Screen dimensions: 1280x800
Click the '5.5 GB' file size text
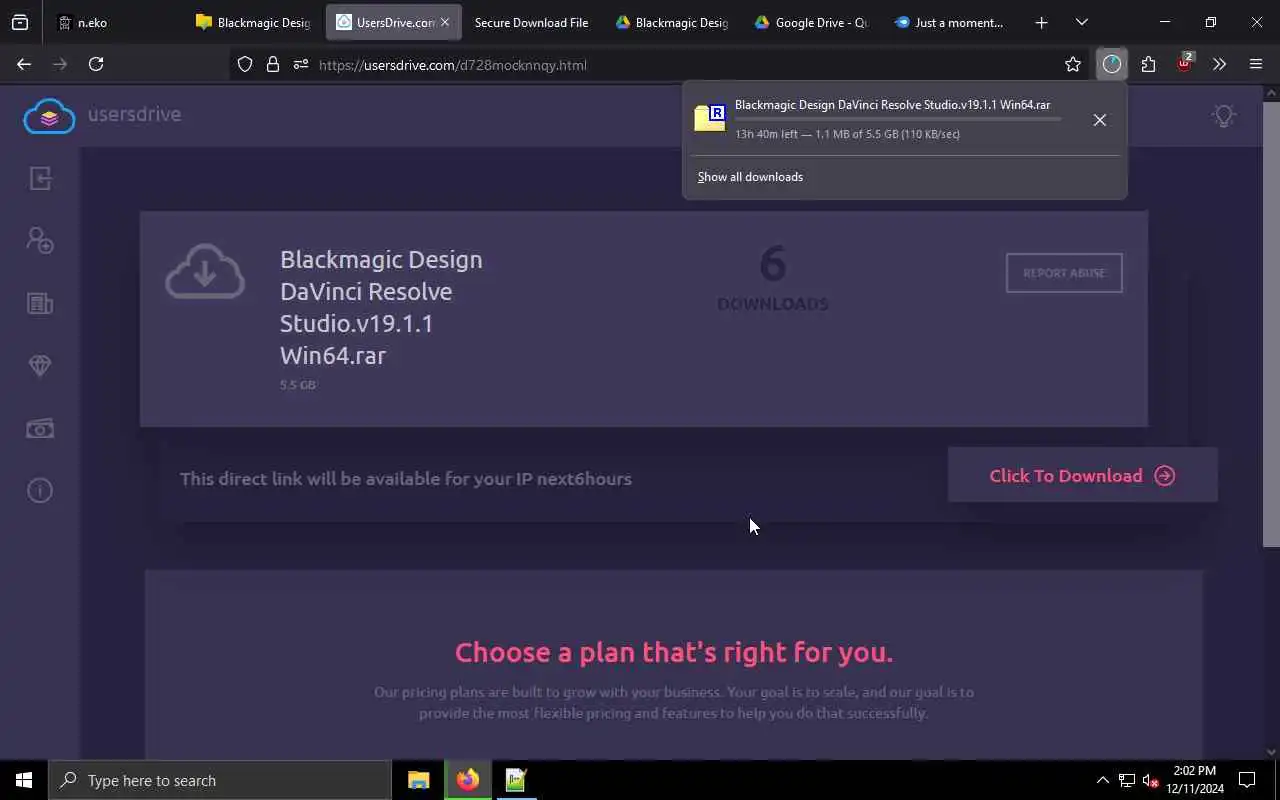coord(298,385)
